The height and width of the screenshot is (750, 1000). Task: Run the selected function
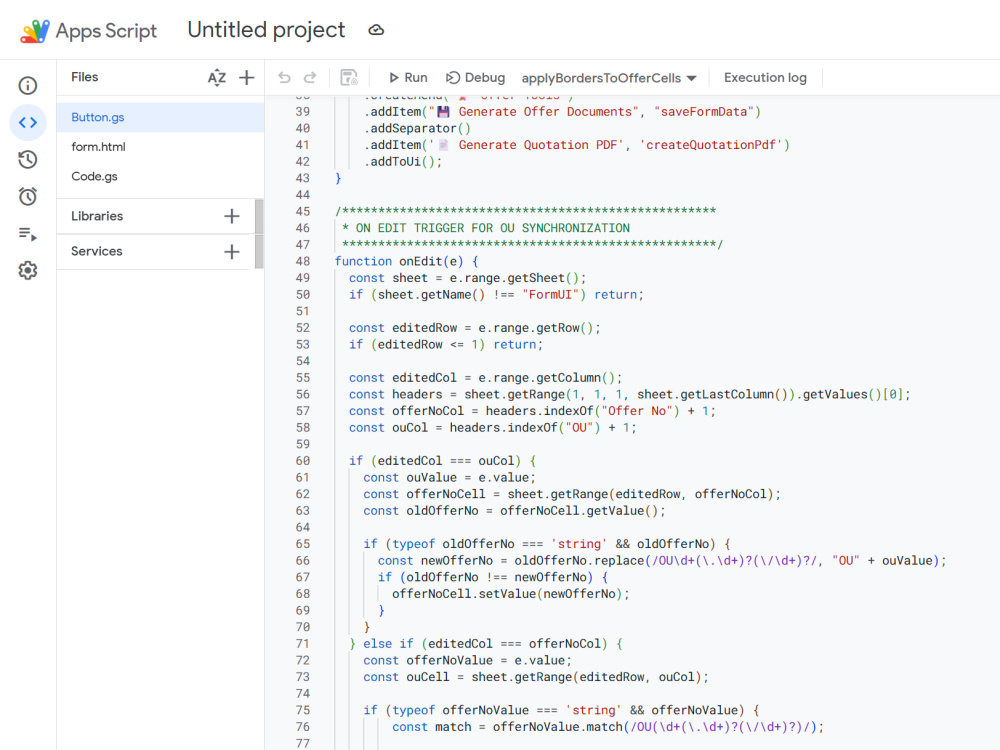pyautogui.click(x=408, y=78)
